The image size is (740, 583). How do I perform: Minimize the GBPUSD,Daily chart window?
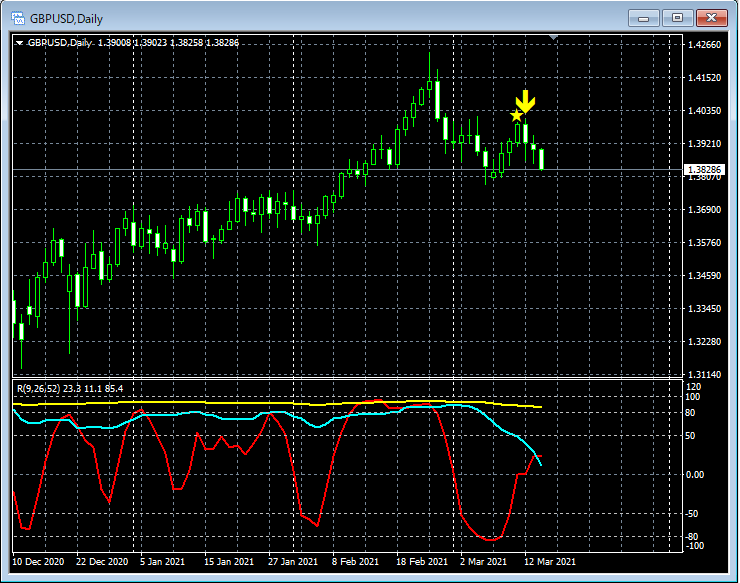pos(643,18)
